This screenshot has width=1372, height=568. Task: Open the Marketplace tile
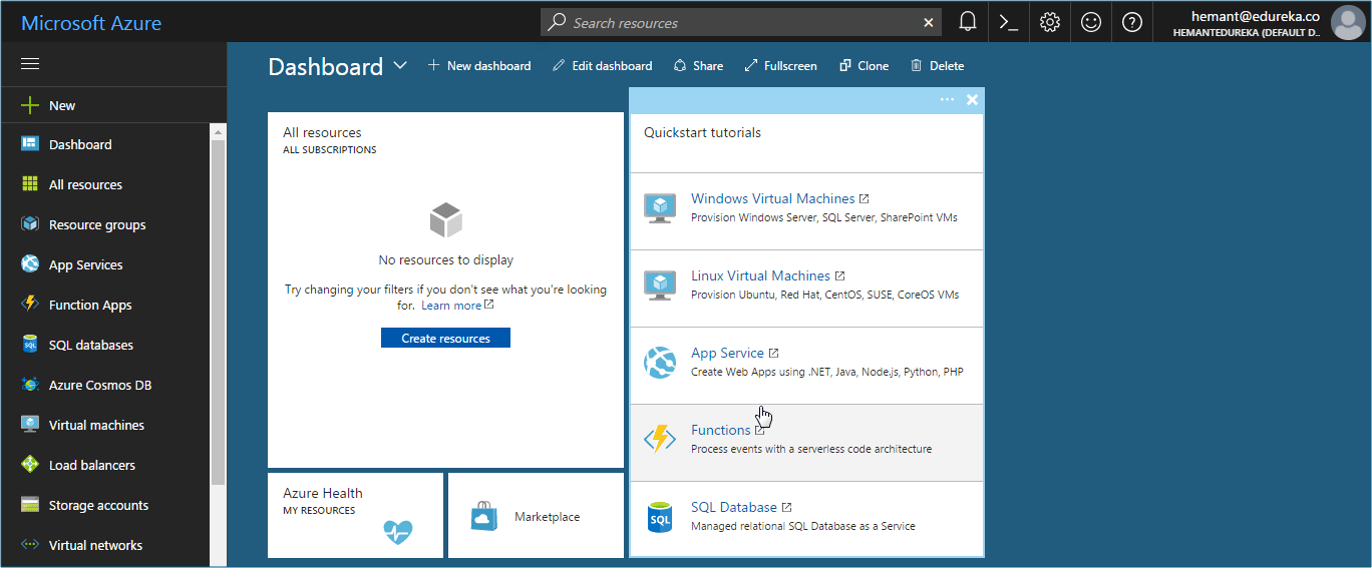tap(536, 516)
